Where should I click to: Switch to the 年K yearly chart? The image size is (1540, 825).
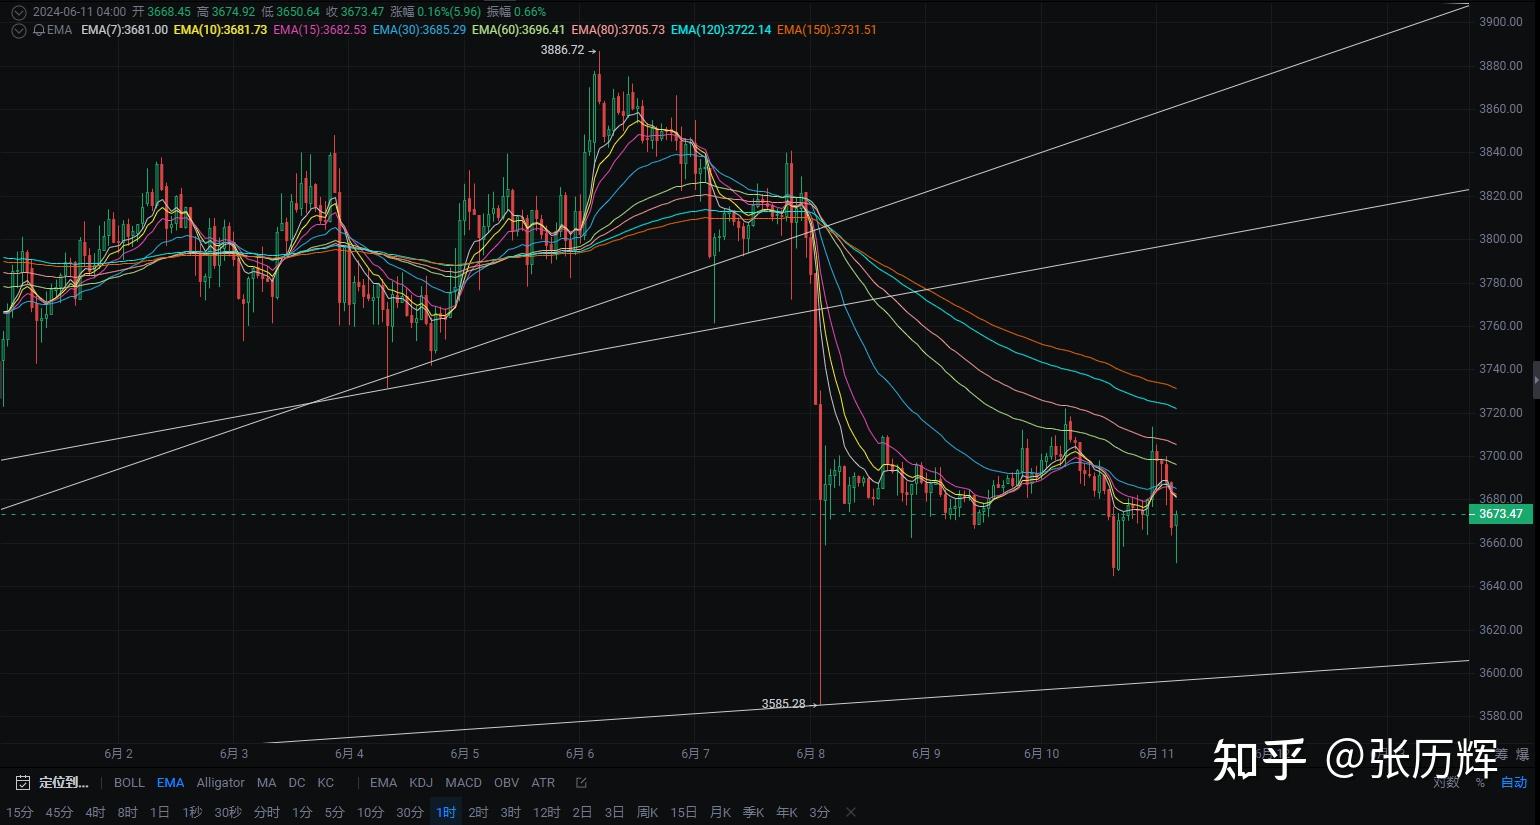point(786,812)
